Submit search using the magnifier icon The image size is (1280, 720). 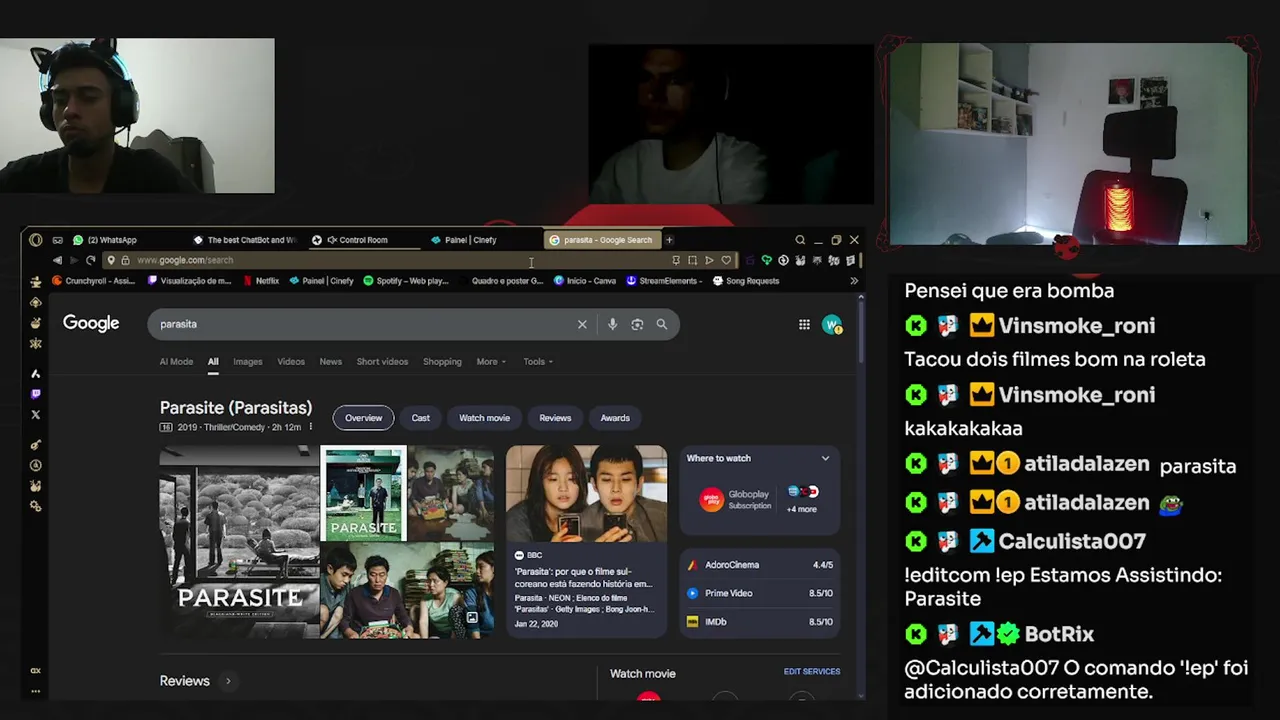pos(662,324)
